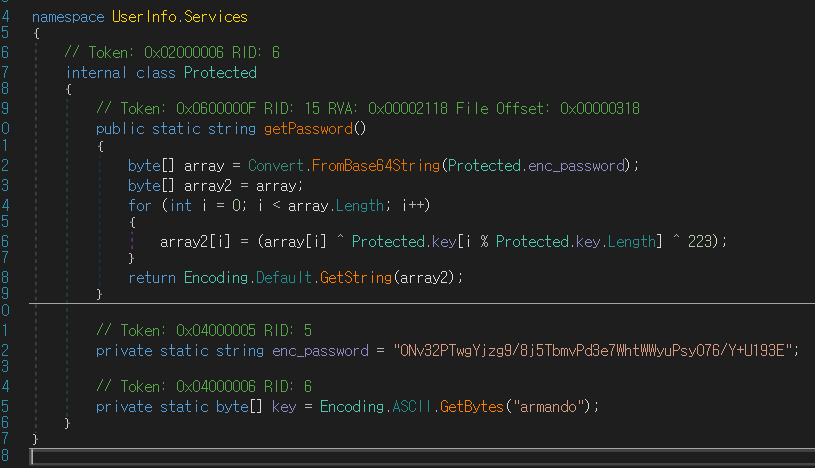Select the Token 0x04000006 RID: 6 comment
815x468 pixels.
[x=204, y=386]
